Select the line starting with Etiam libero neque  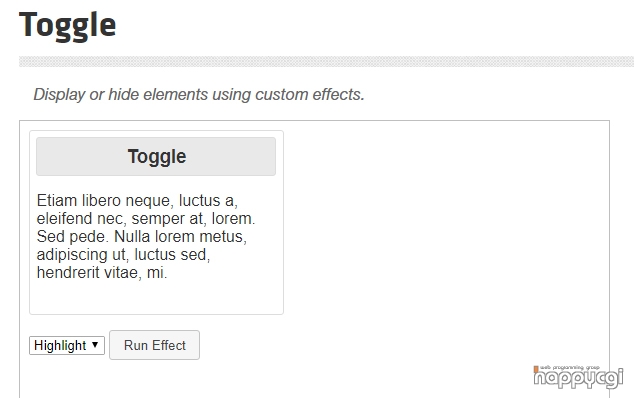click(137, 201)
